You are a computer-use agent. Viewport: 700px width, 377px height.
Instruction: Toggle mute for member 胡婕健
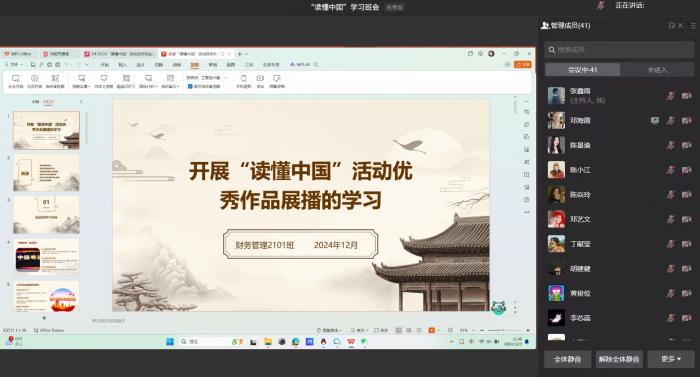(671, 268)
